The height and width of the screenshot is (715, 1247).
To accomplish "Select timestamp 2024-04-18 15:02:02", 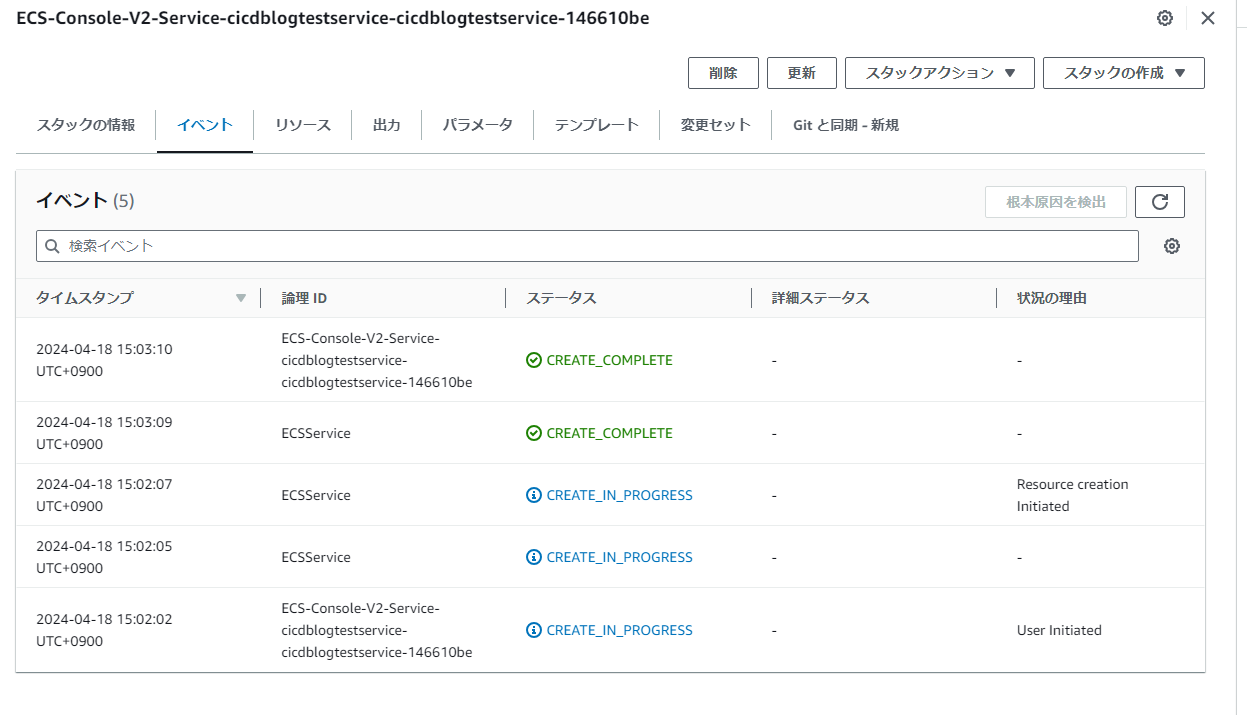I will coord(104,630).
